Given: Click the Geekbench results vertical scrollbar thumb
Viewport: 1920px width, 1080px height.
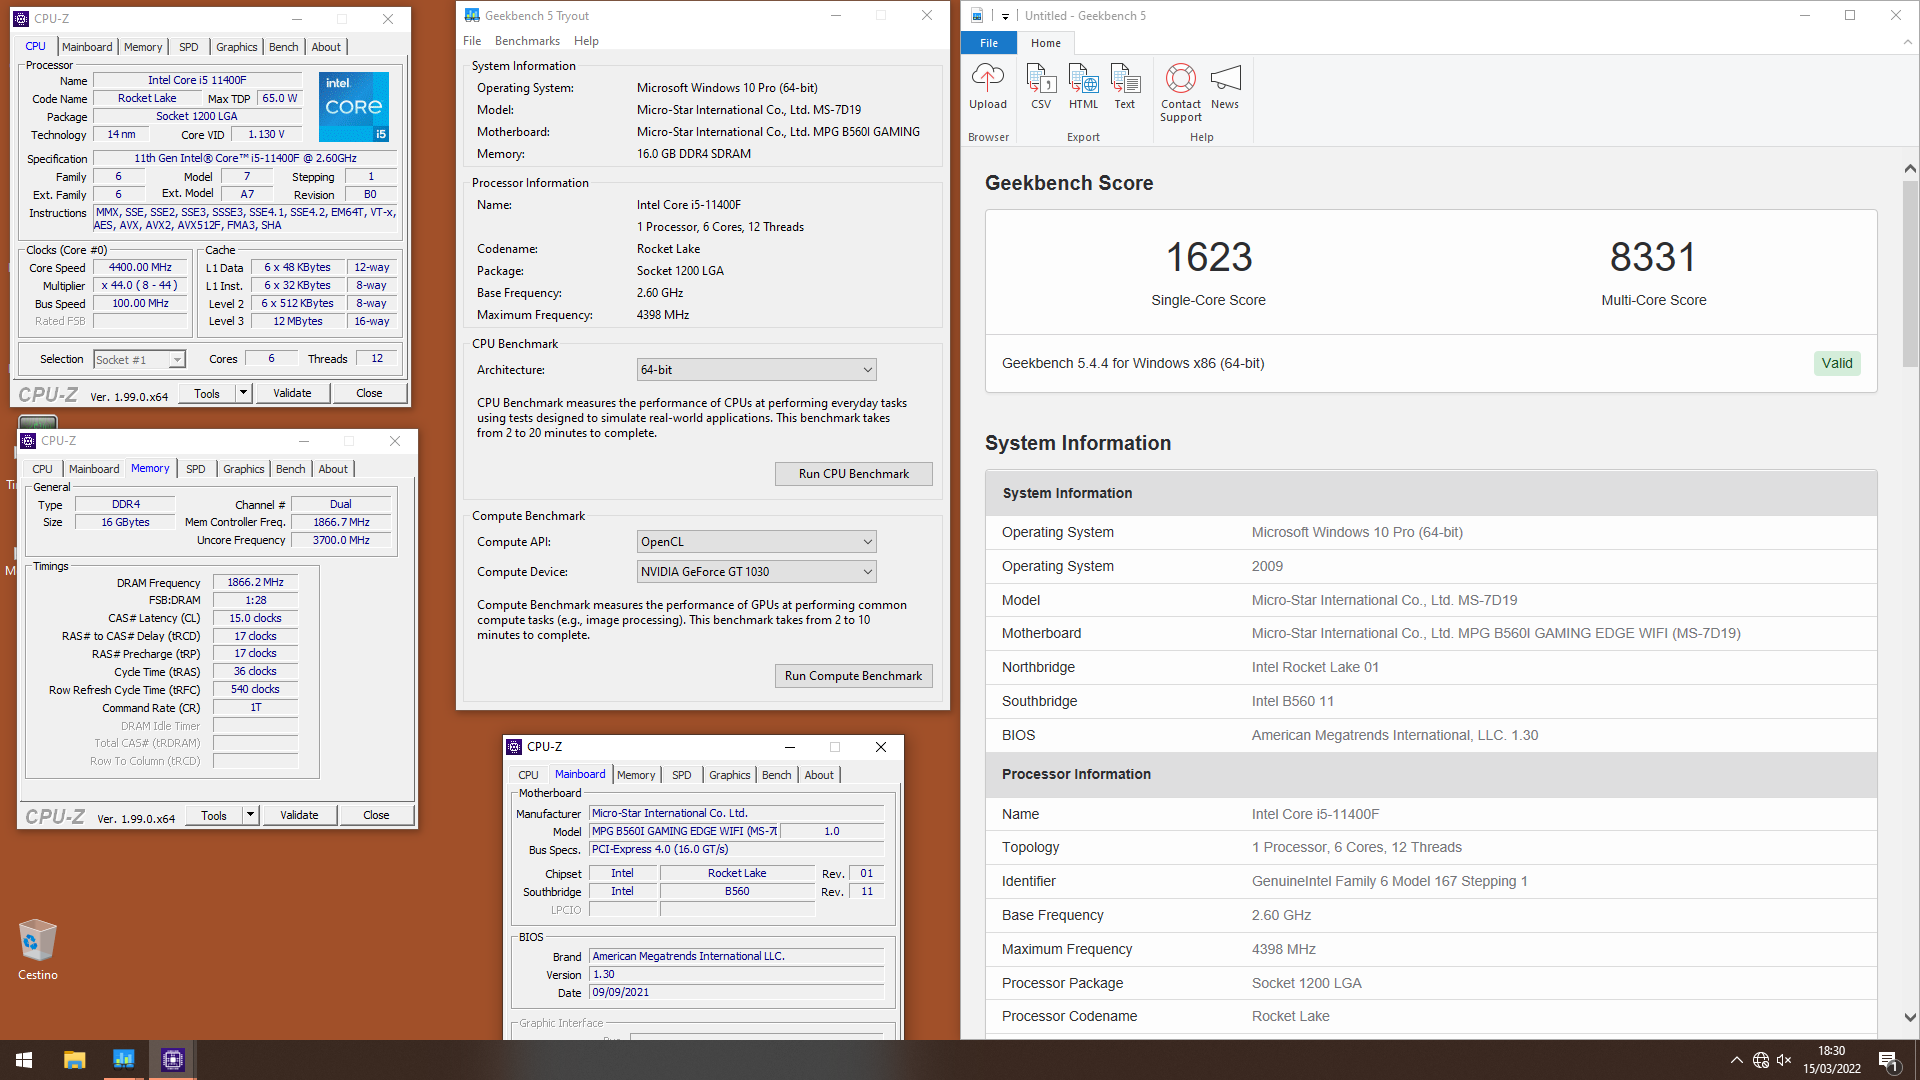Looking at the screenshot, I should pos(1910,272).
